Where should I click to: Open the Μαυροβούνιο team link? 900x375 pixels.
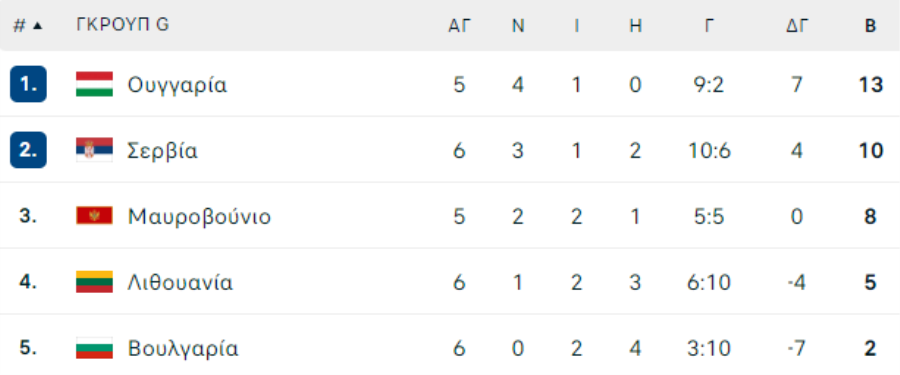tap(199, 217)
